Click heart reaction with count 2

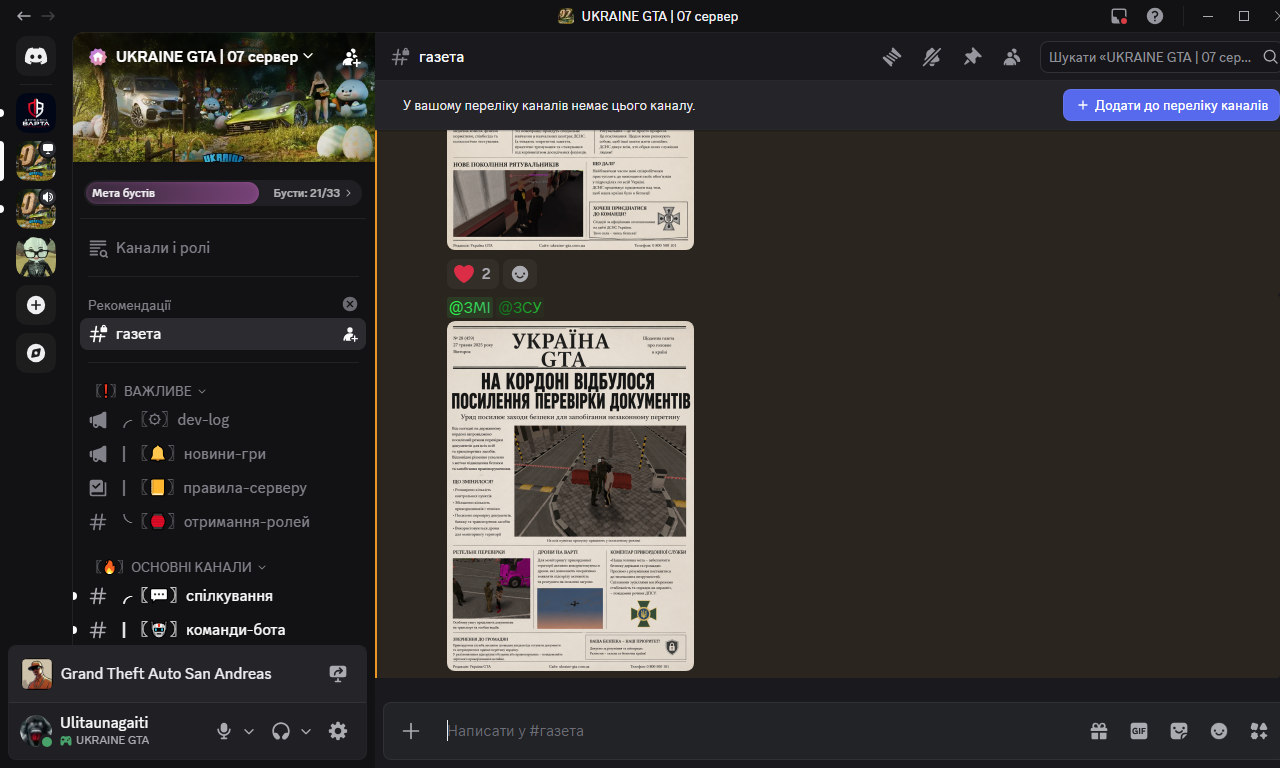pos(472,273)
